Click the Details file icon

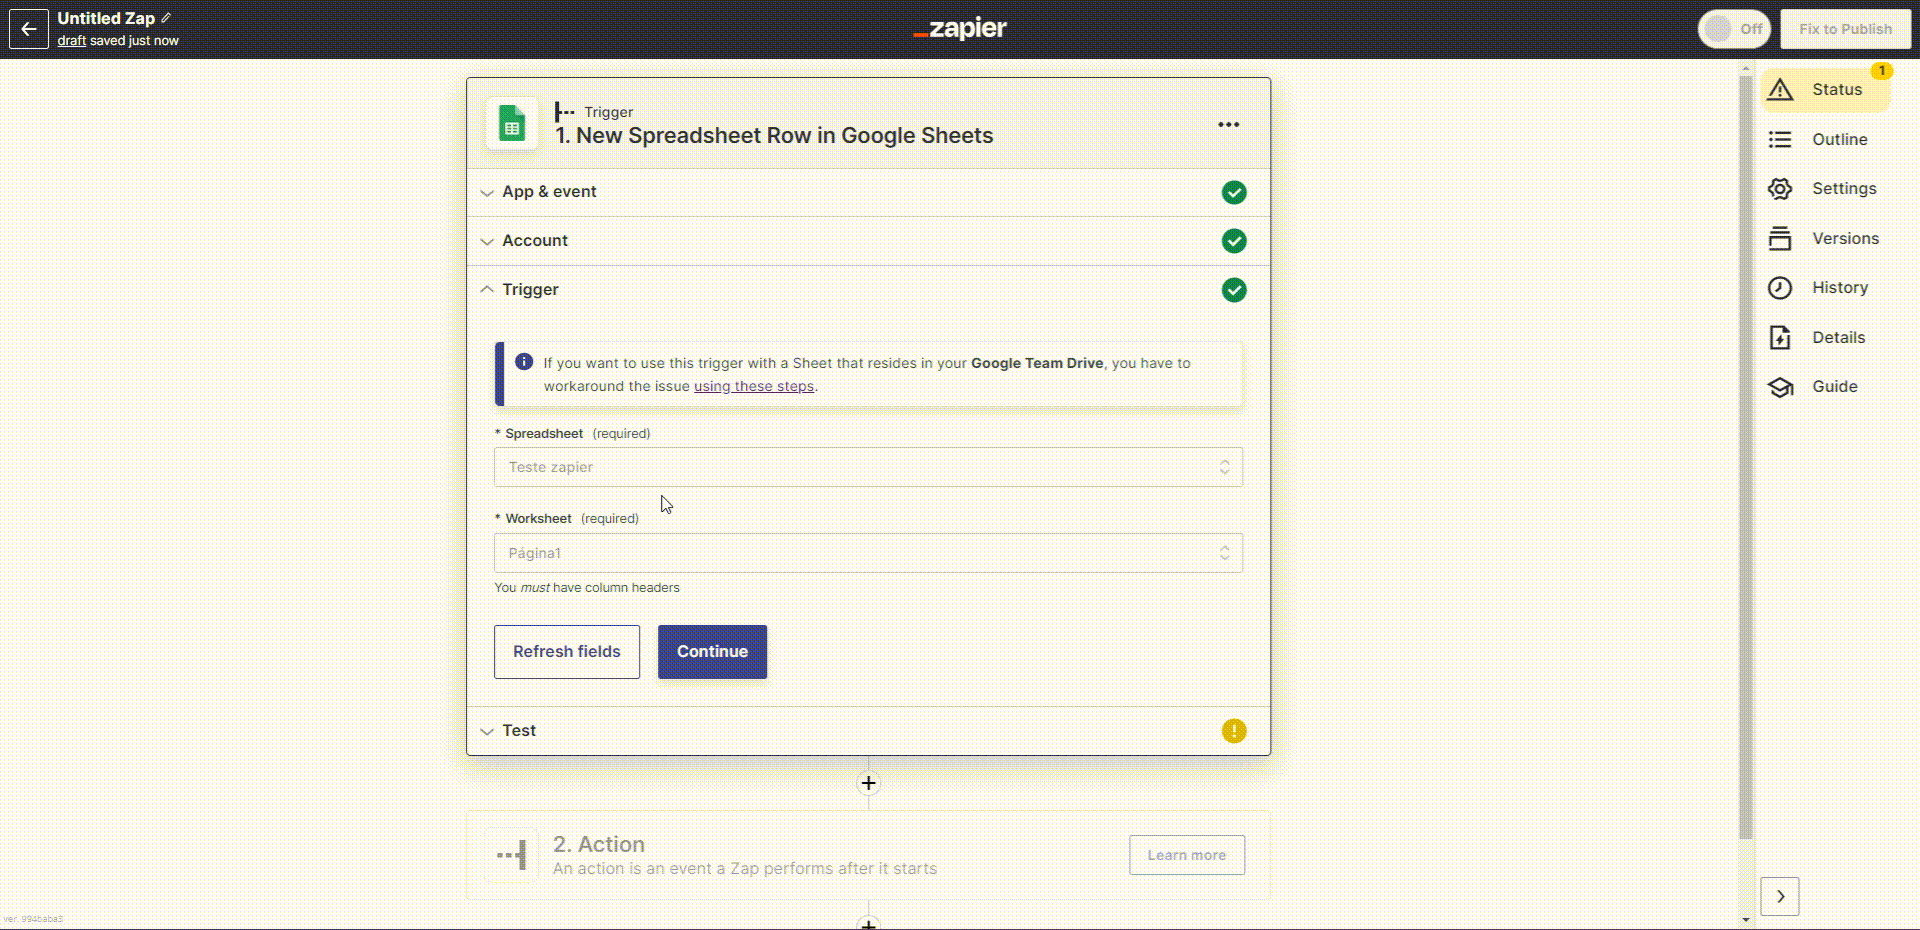(1780, 337)
